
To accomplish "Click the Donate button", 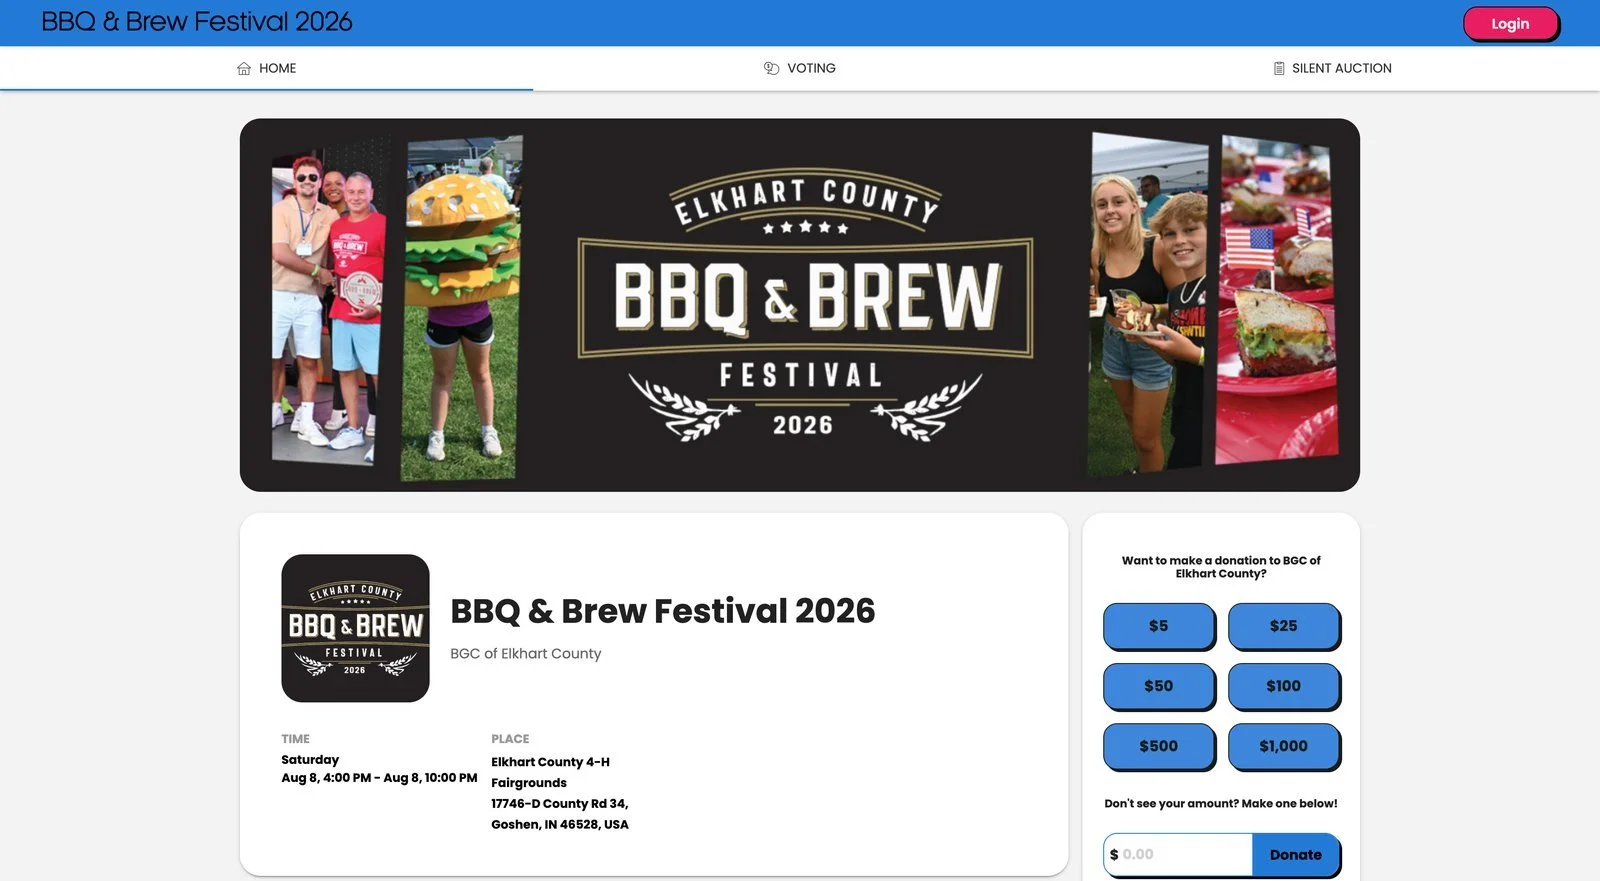I will pos(1296,855).
